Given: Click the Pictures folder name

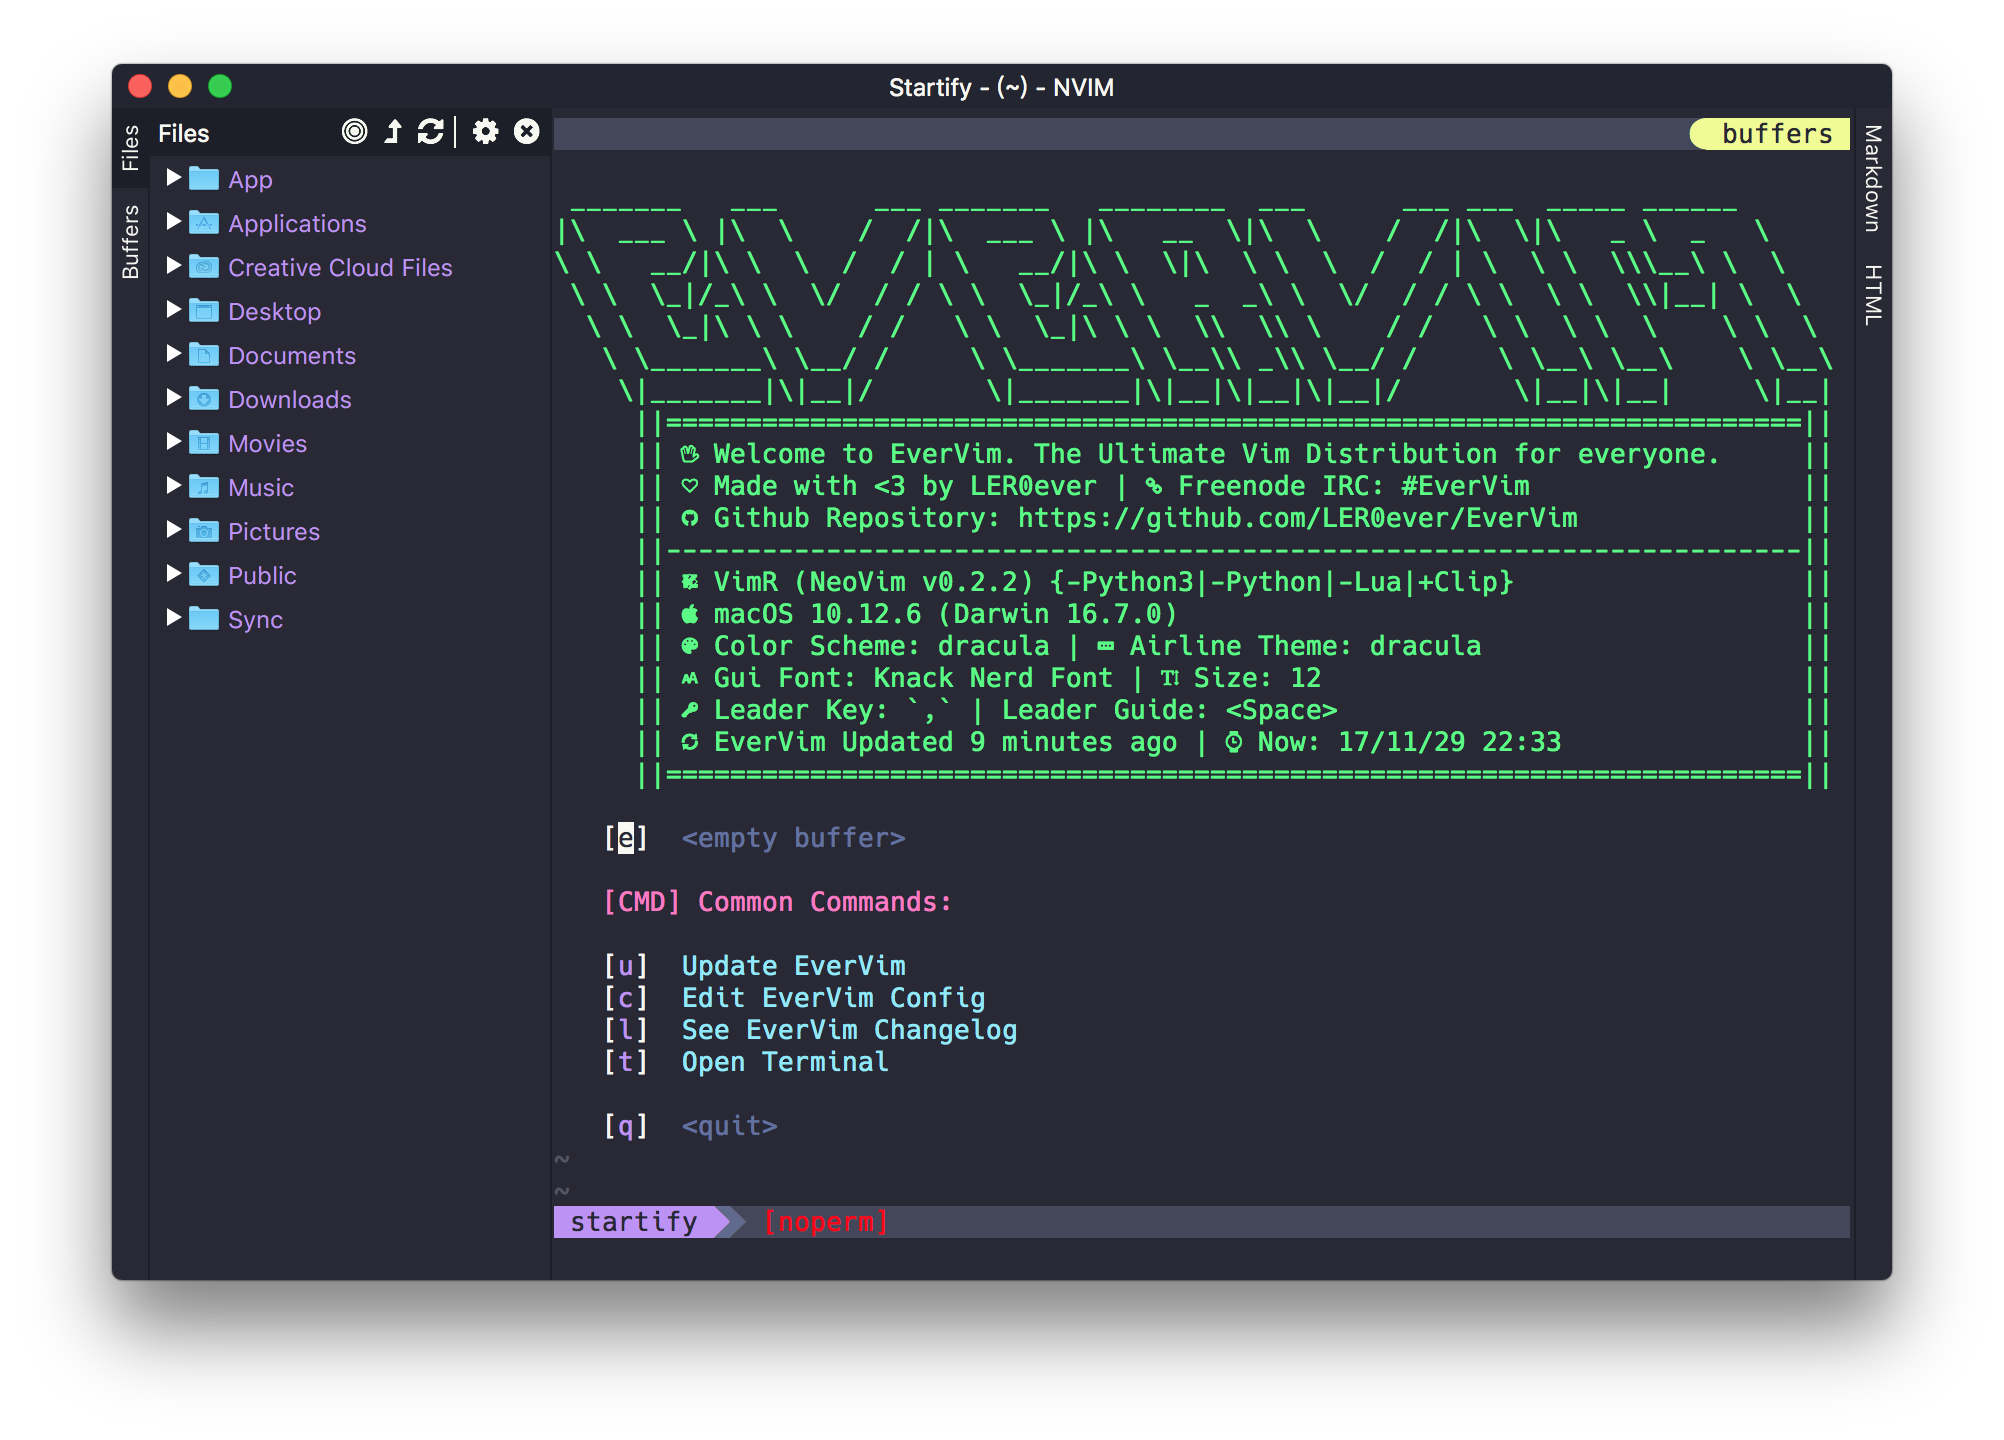Looking at the screenshot, I should click(274, 531).
